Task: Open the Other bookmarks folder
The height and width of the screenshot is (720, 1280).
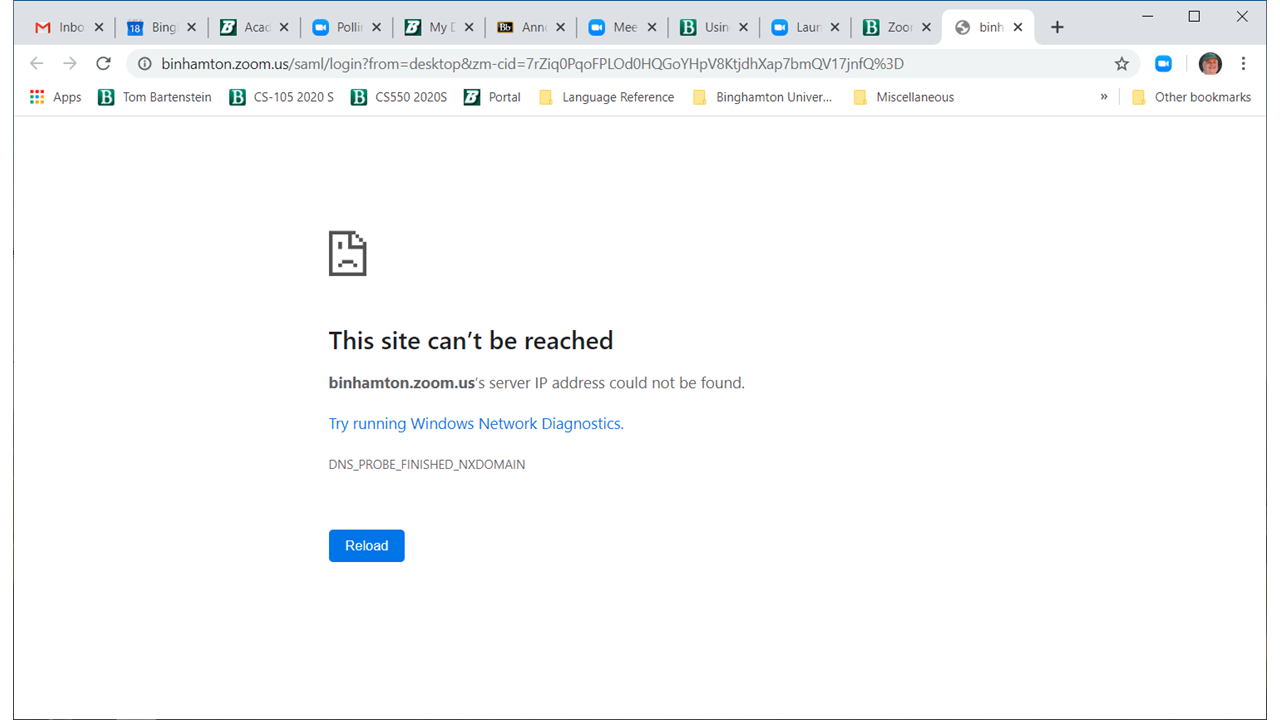Action: point(1191,97)
